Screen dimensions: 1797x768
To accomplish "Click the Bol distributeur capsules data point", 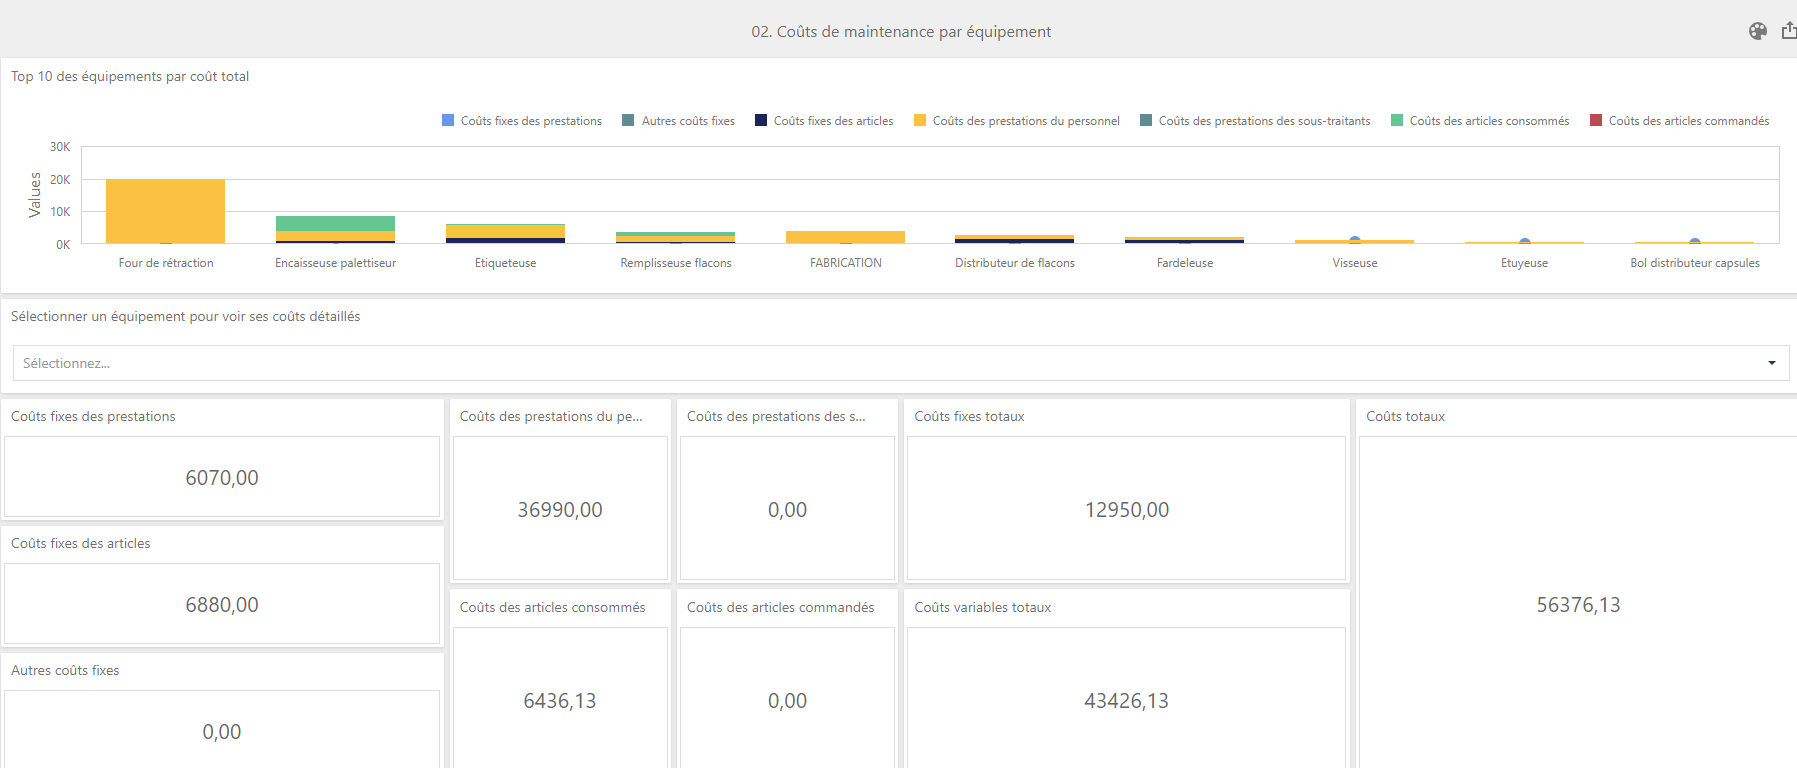I will [x=1694, y=242].
